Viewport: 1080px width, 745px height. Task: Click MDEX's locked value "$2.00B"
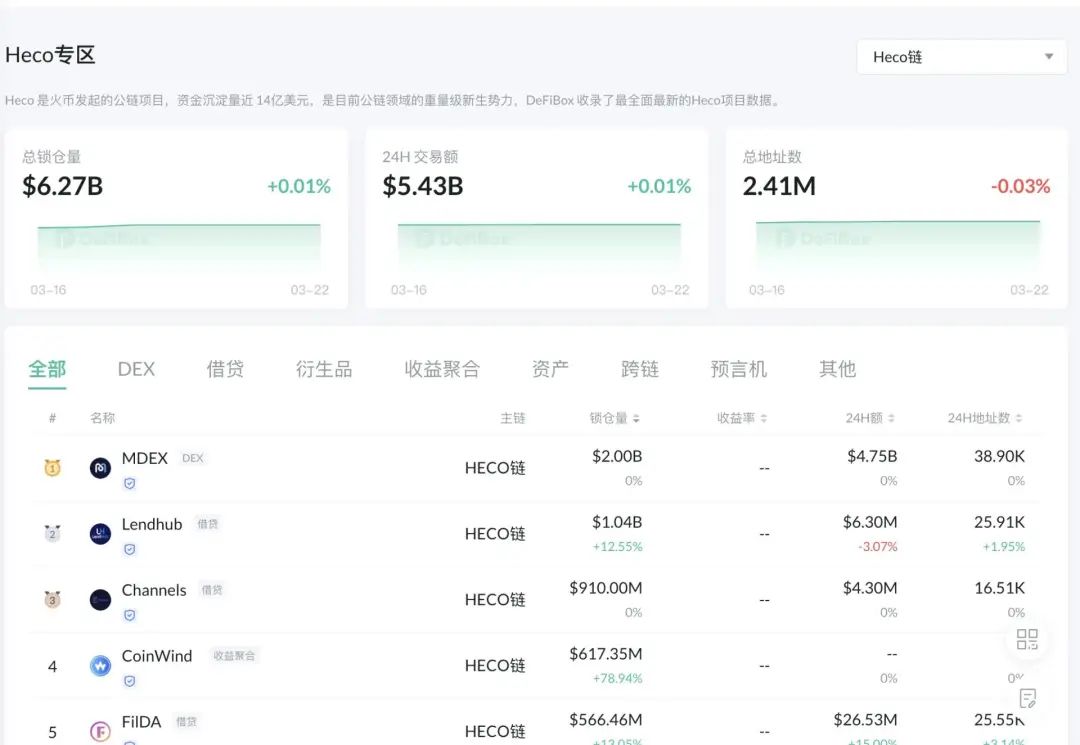pos(617,457)
